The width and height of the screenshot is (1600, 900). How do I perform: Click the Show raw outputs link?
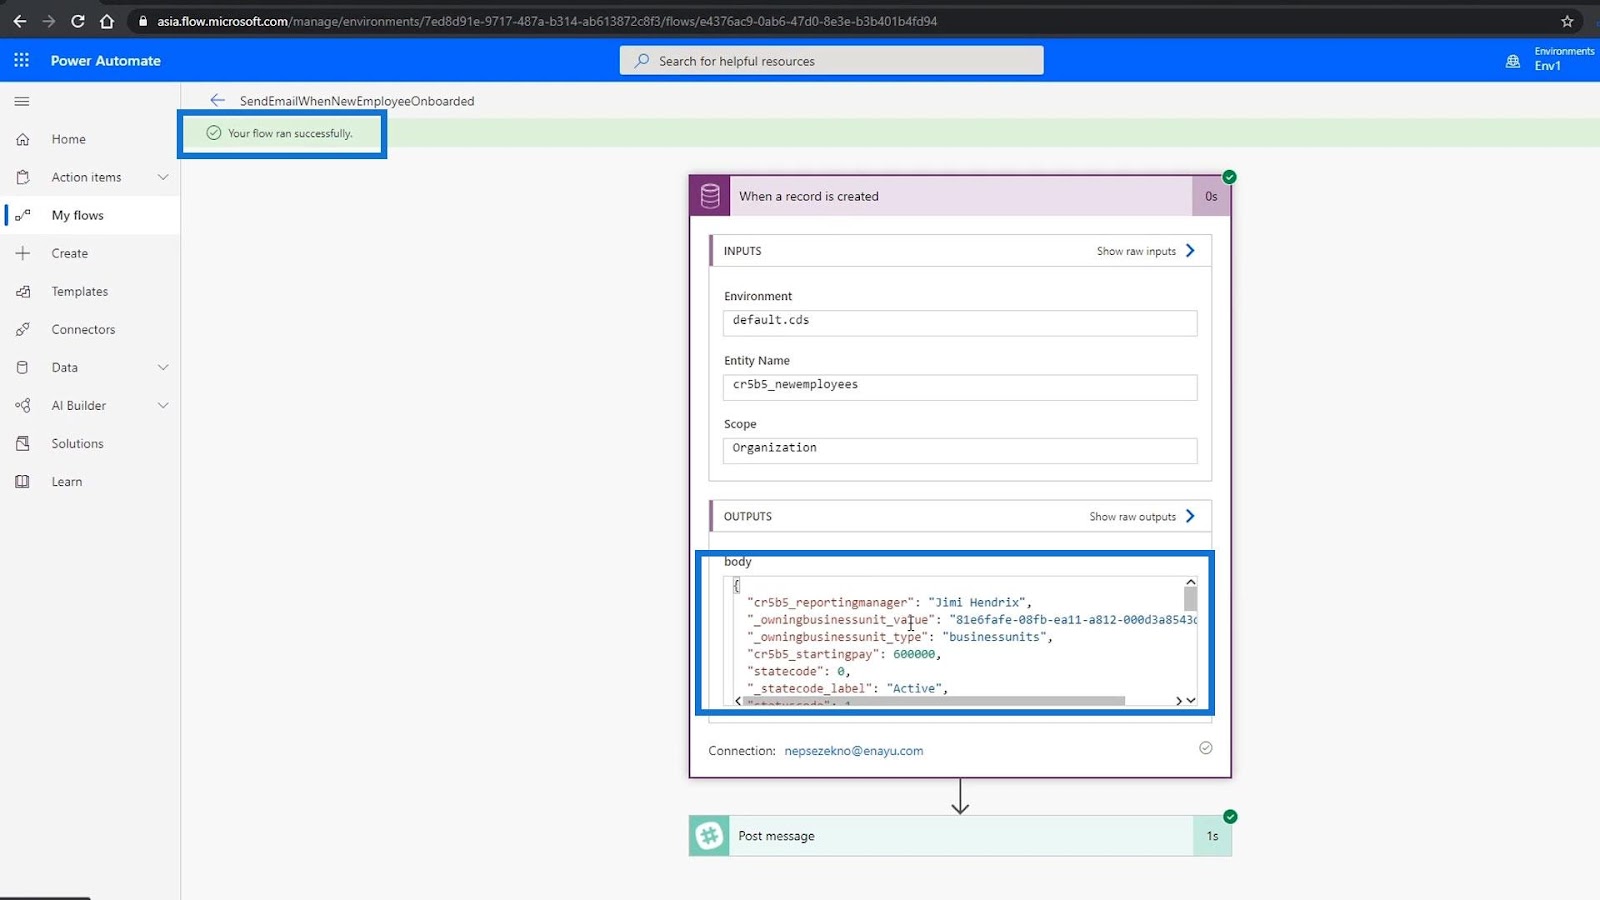(1132, 517)
